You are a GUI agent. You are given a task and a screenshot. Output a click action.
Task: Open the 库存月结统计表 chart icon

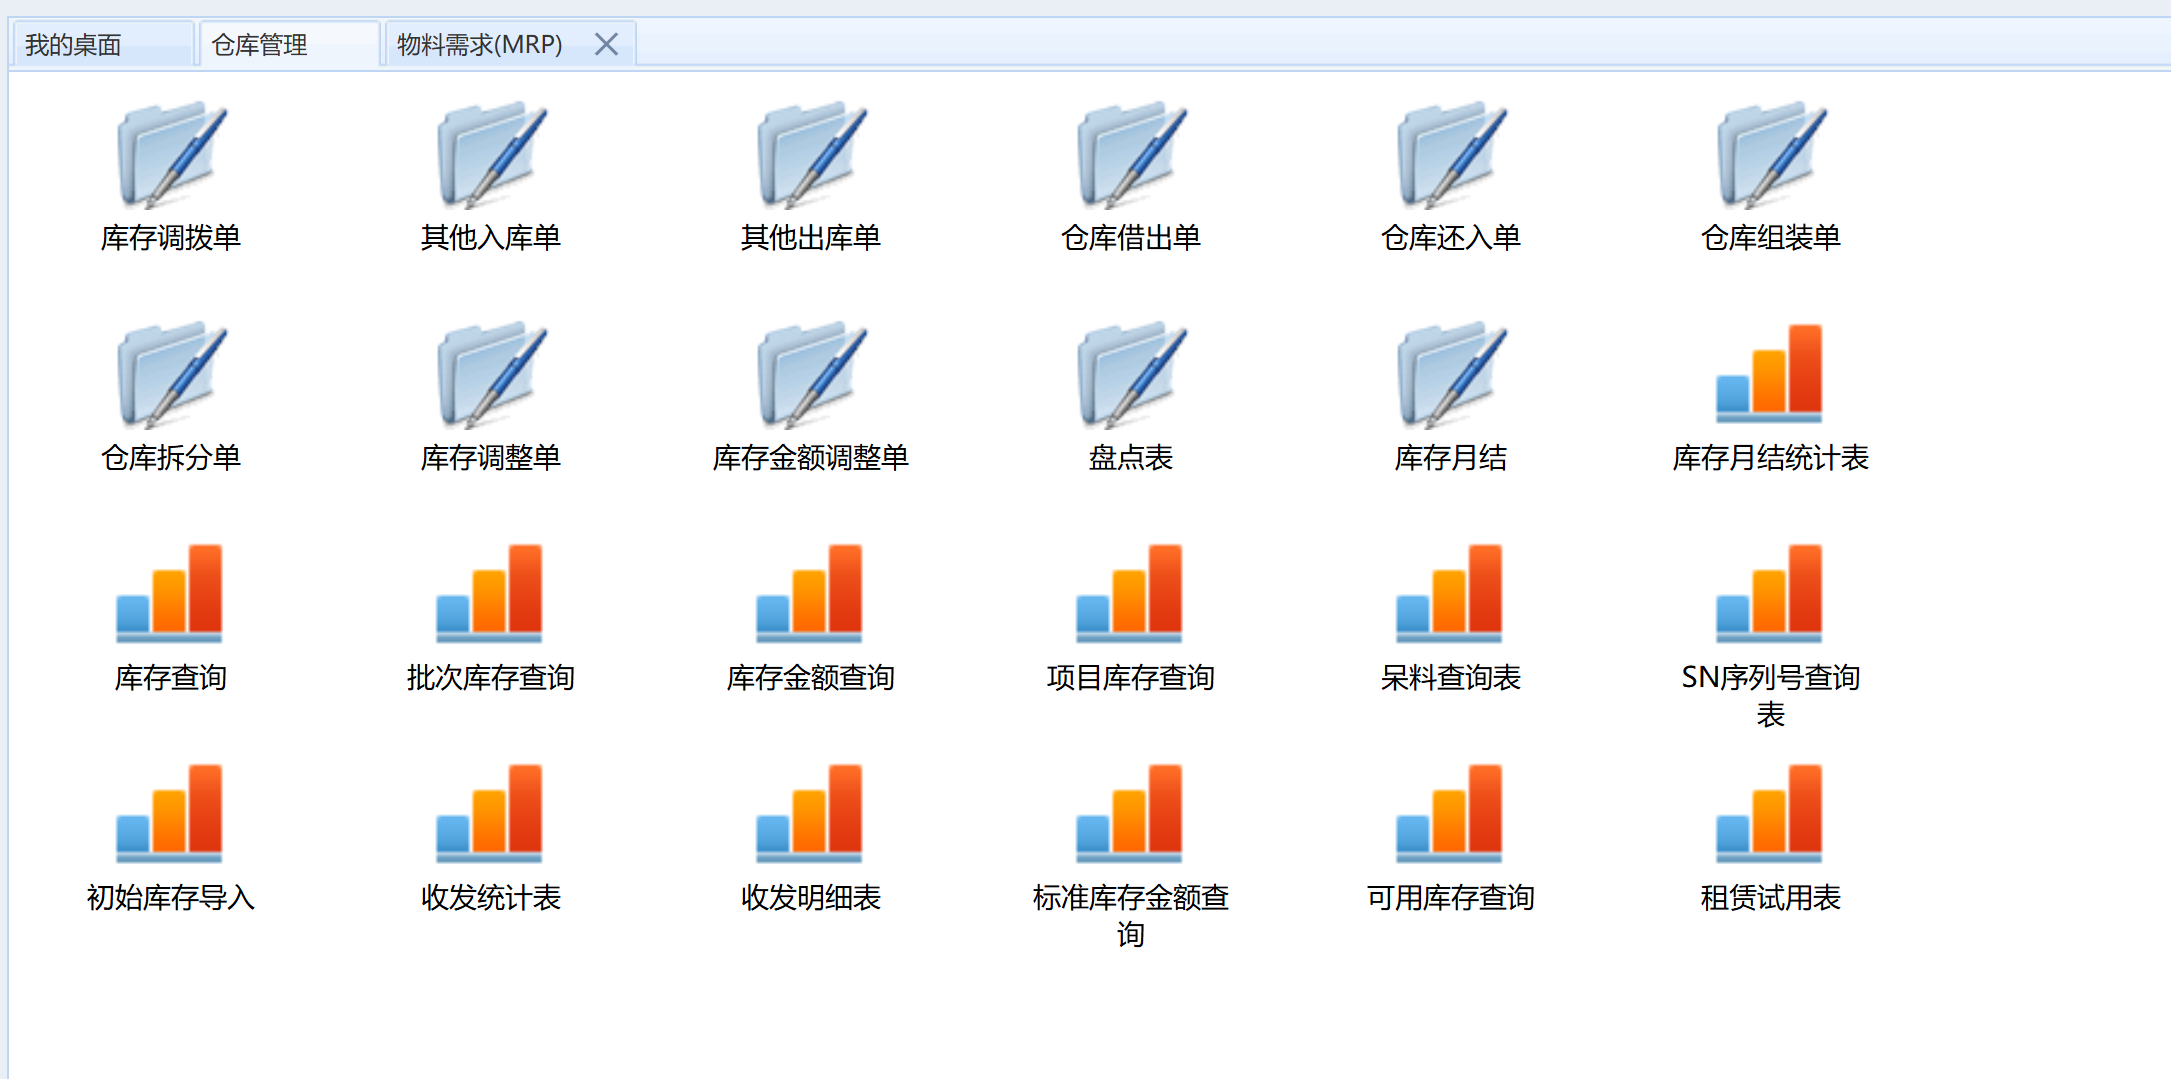(x=1769, y=373)
